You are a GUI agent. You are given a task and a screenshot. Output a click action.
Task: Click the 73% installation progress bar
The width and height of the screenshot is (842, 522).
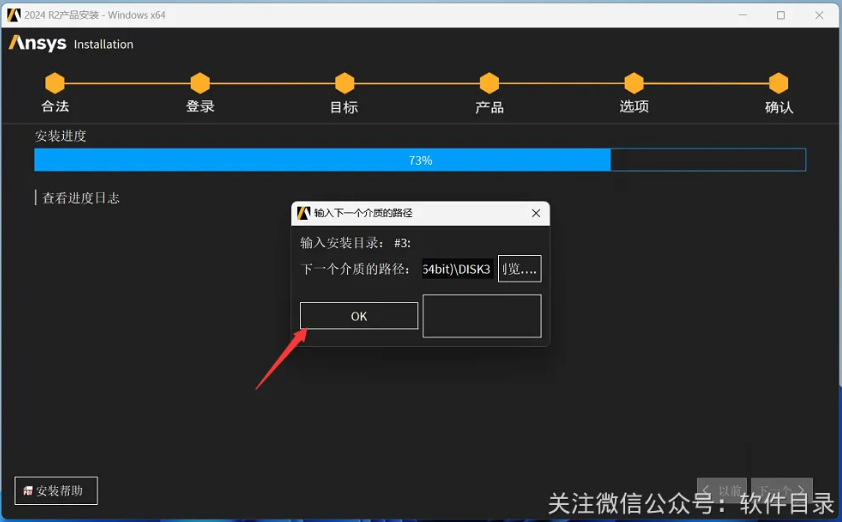pyautogui.click(x=420, y=160)
